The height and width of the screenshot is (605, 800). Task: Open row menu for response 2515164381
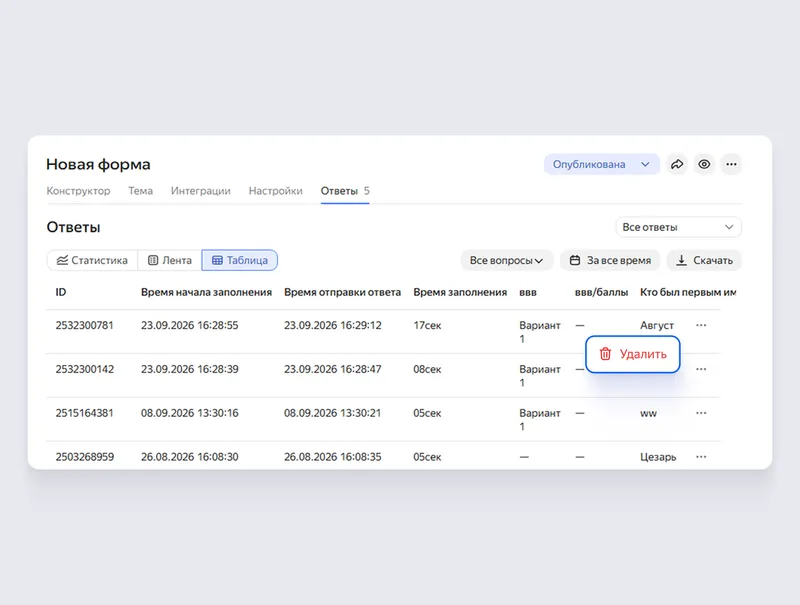pyautogui.click(x=701, y=413)
